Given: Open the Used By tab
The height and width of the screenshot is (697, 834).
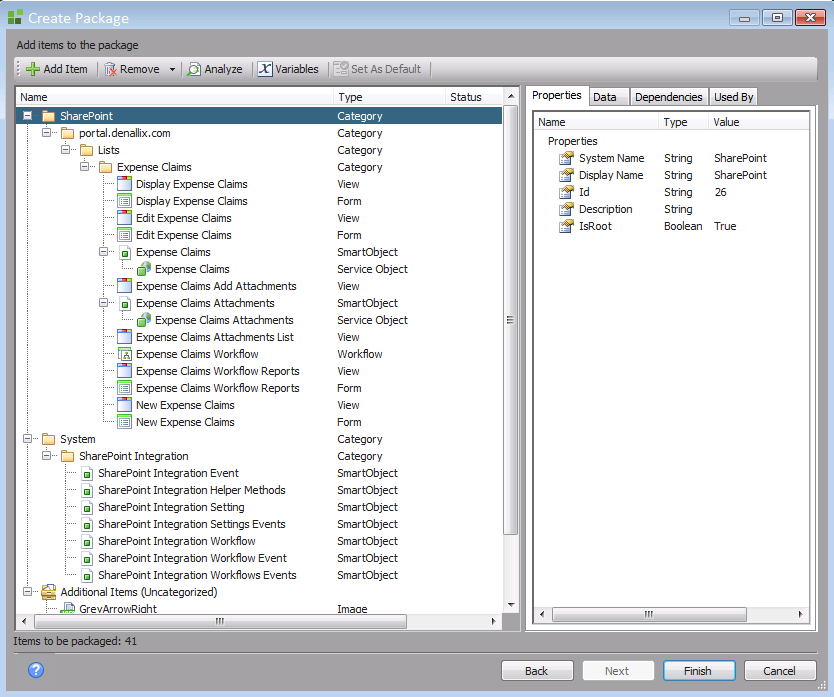Looking at the screenshot, I should pos(733,97).
